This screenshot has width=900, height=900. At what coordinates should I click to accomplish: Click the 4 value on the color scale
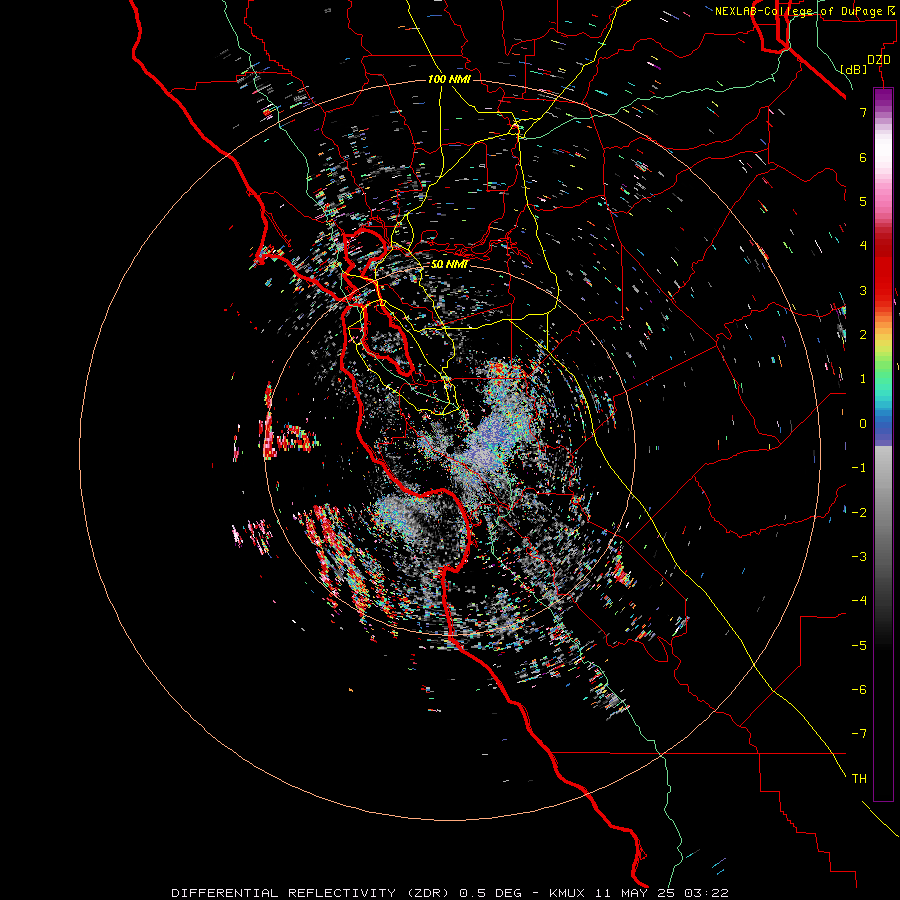point(863,246)
